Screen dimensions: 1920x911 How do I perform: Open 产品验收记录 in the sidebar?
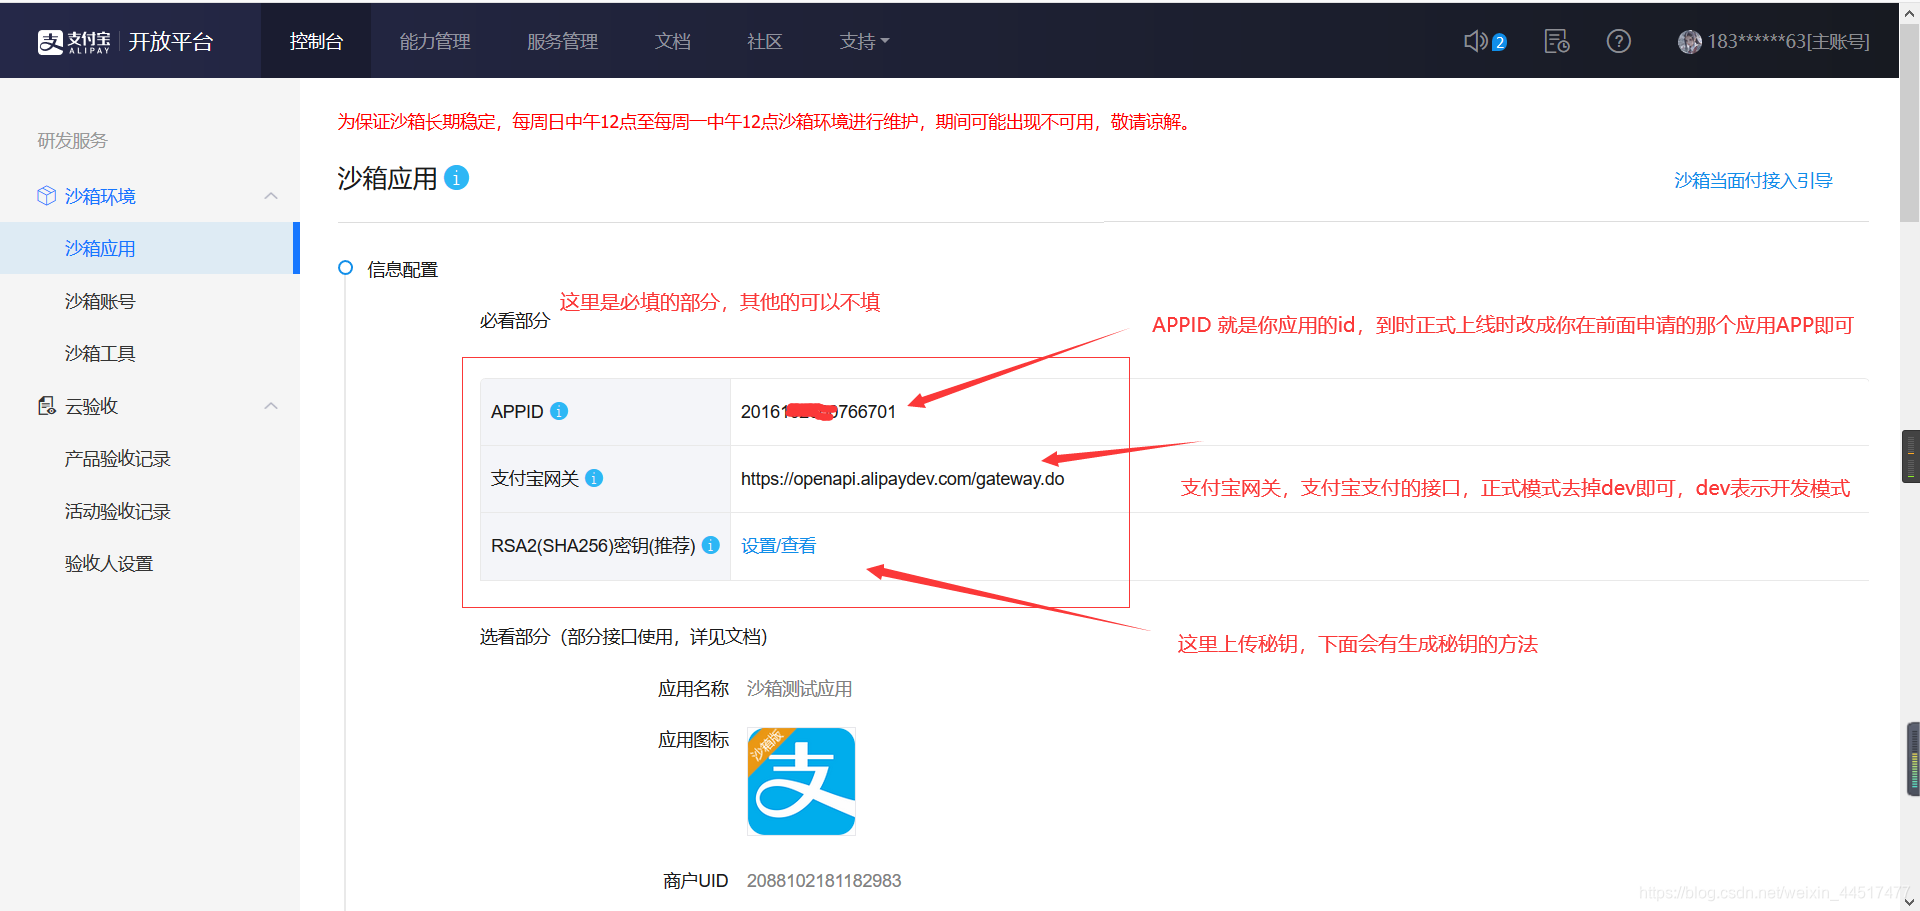point(118,458)
